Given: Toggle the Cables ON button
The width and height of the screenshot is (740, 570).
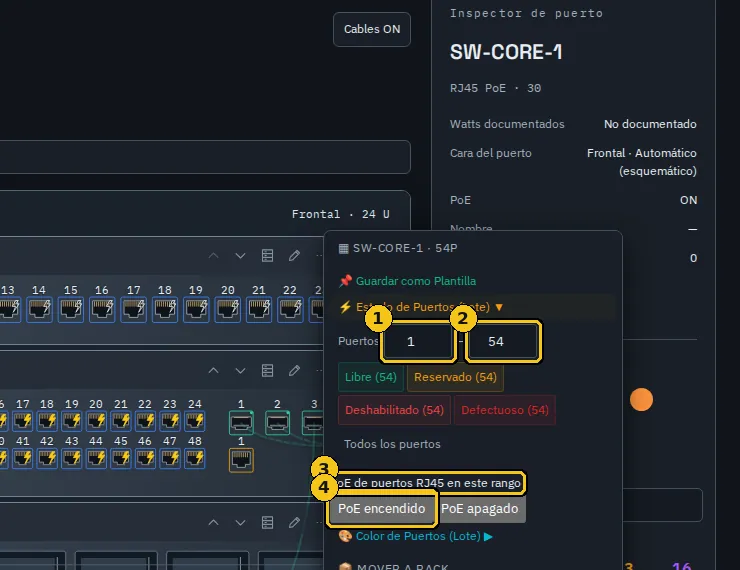Looking at the screenshot, I should [372, 29].
